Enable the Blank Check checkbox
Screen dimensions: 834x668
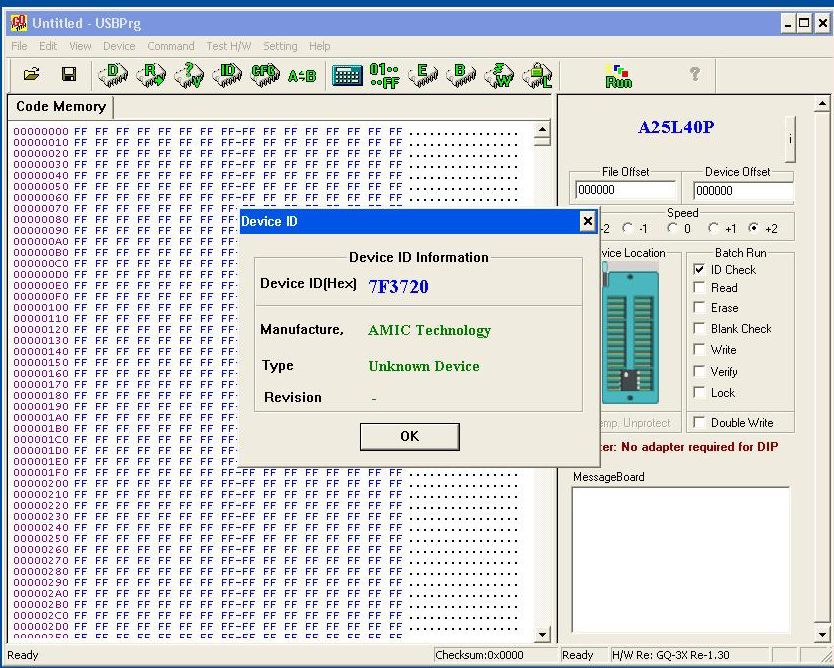700,329
